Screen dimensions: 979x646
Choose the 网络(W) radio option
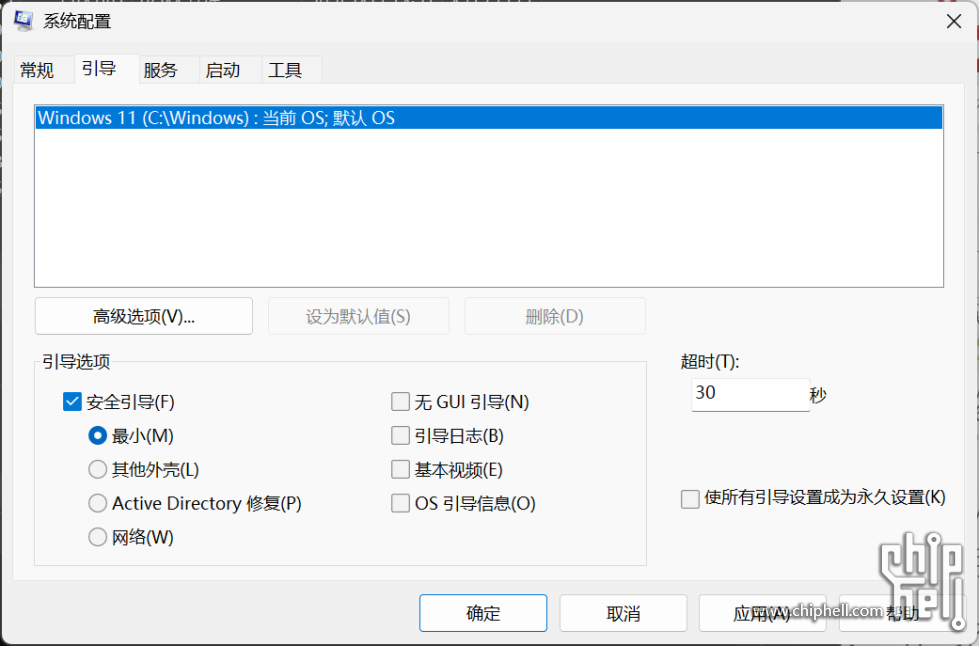97,537
